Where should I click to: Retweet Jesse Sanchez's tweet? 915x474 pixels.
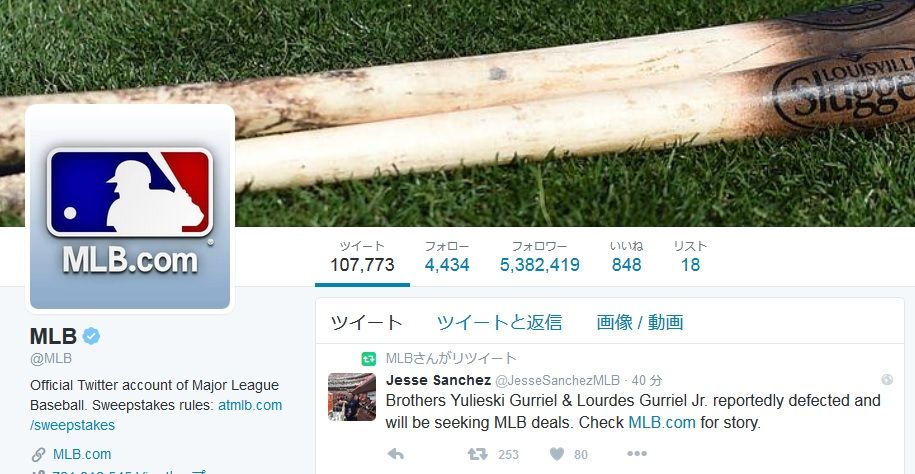point(477,454)
